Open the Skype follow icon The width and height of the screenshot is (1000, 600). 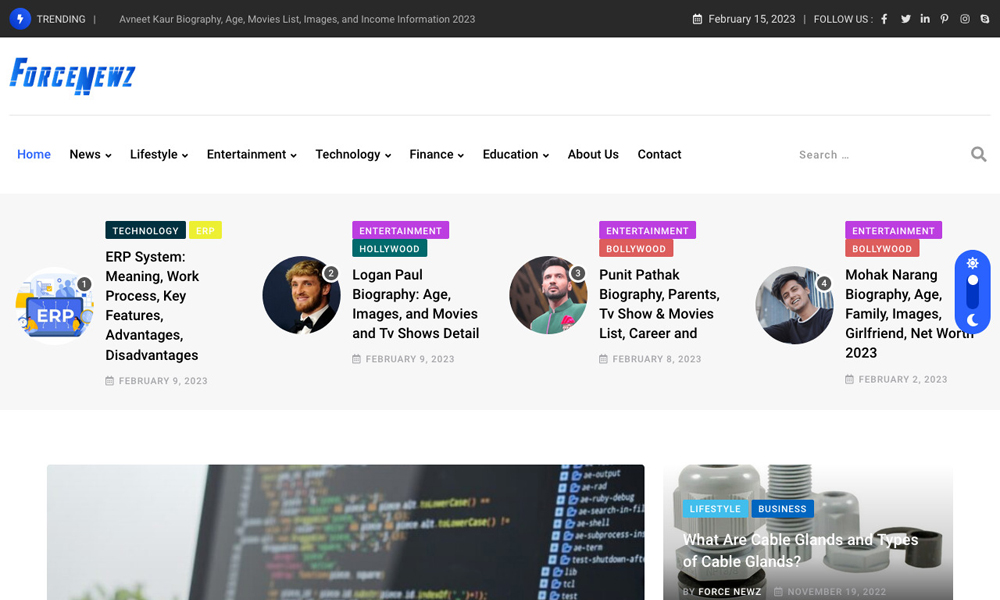point(985,19)
